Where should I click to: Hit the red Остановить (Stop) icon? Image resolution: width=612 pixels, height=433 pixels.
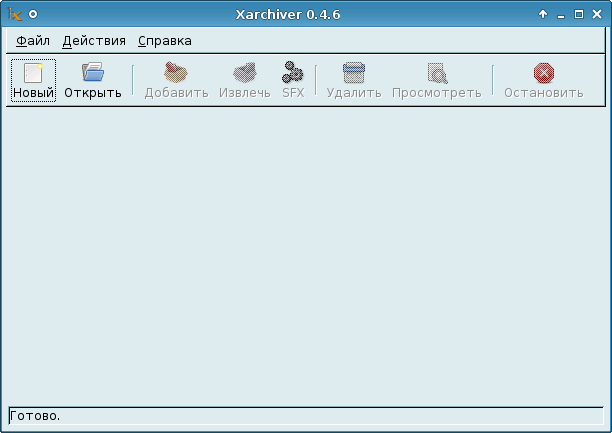(543, 73)
